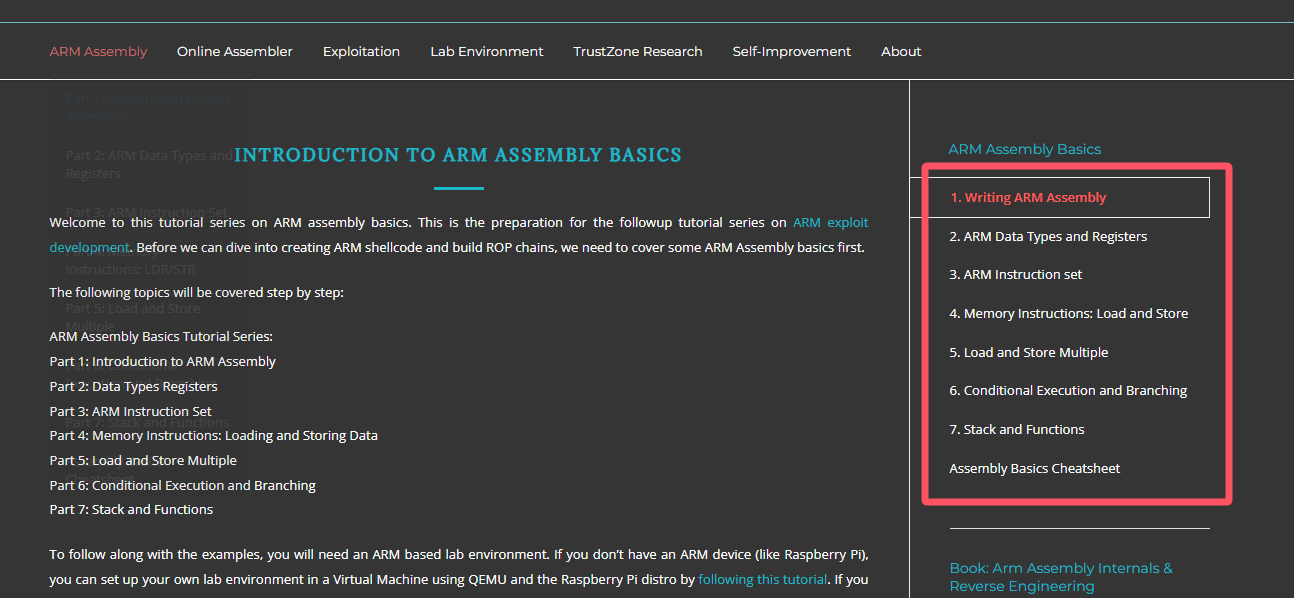Open sidebar '5. Load and Store Multiple'
The width and height of the screenshot is (1294, 598).
pyautogui.click(x=1029, y=352)
